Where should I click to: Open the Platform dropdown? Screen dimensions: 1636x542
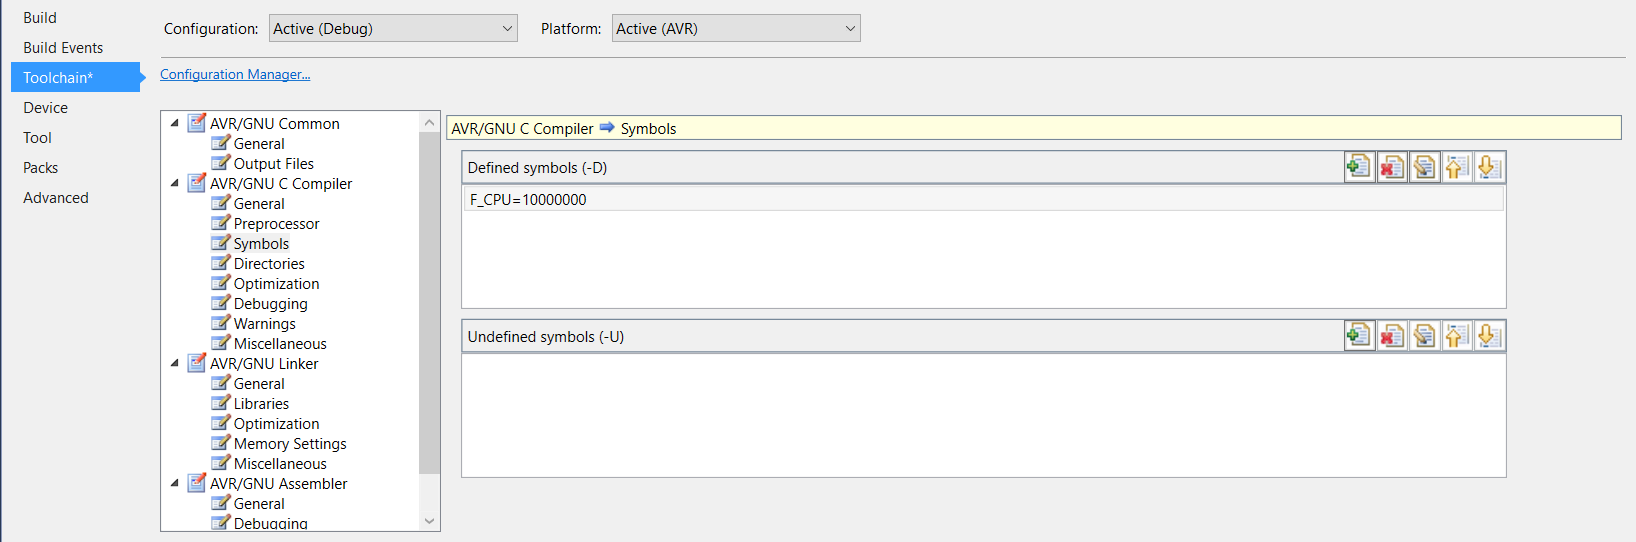point(736,29)
